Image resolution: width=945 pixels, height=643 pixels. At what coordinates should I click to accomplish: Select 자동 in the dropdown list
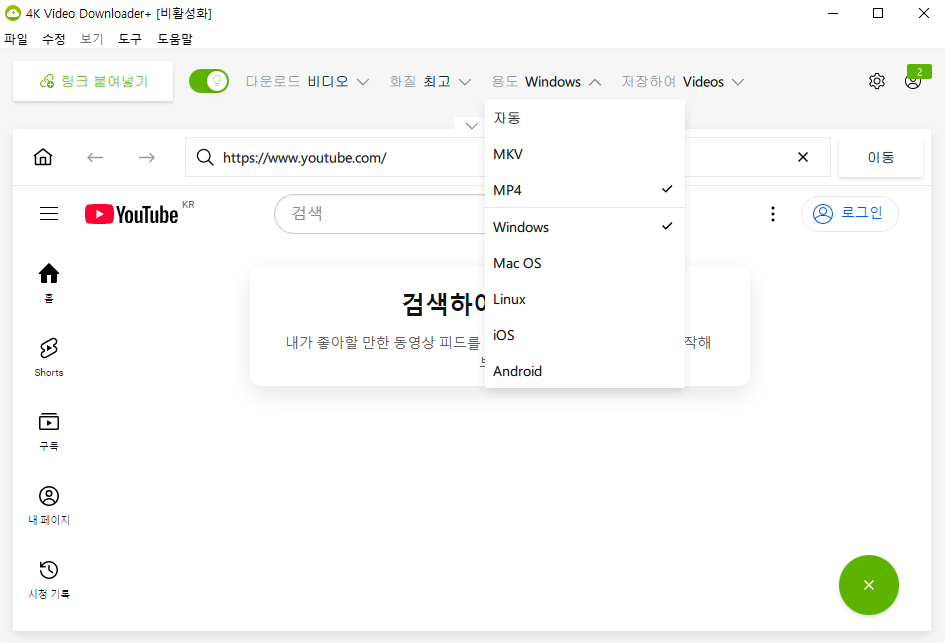click(x=585, y=118)
